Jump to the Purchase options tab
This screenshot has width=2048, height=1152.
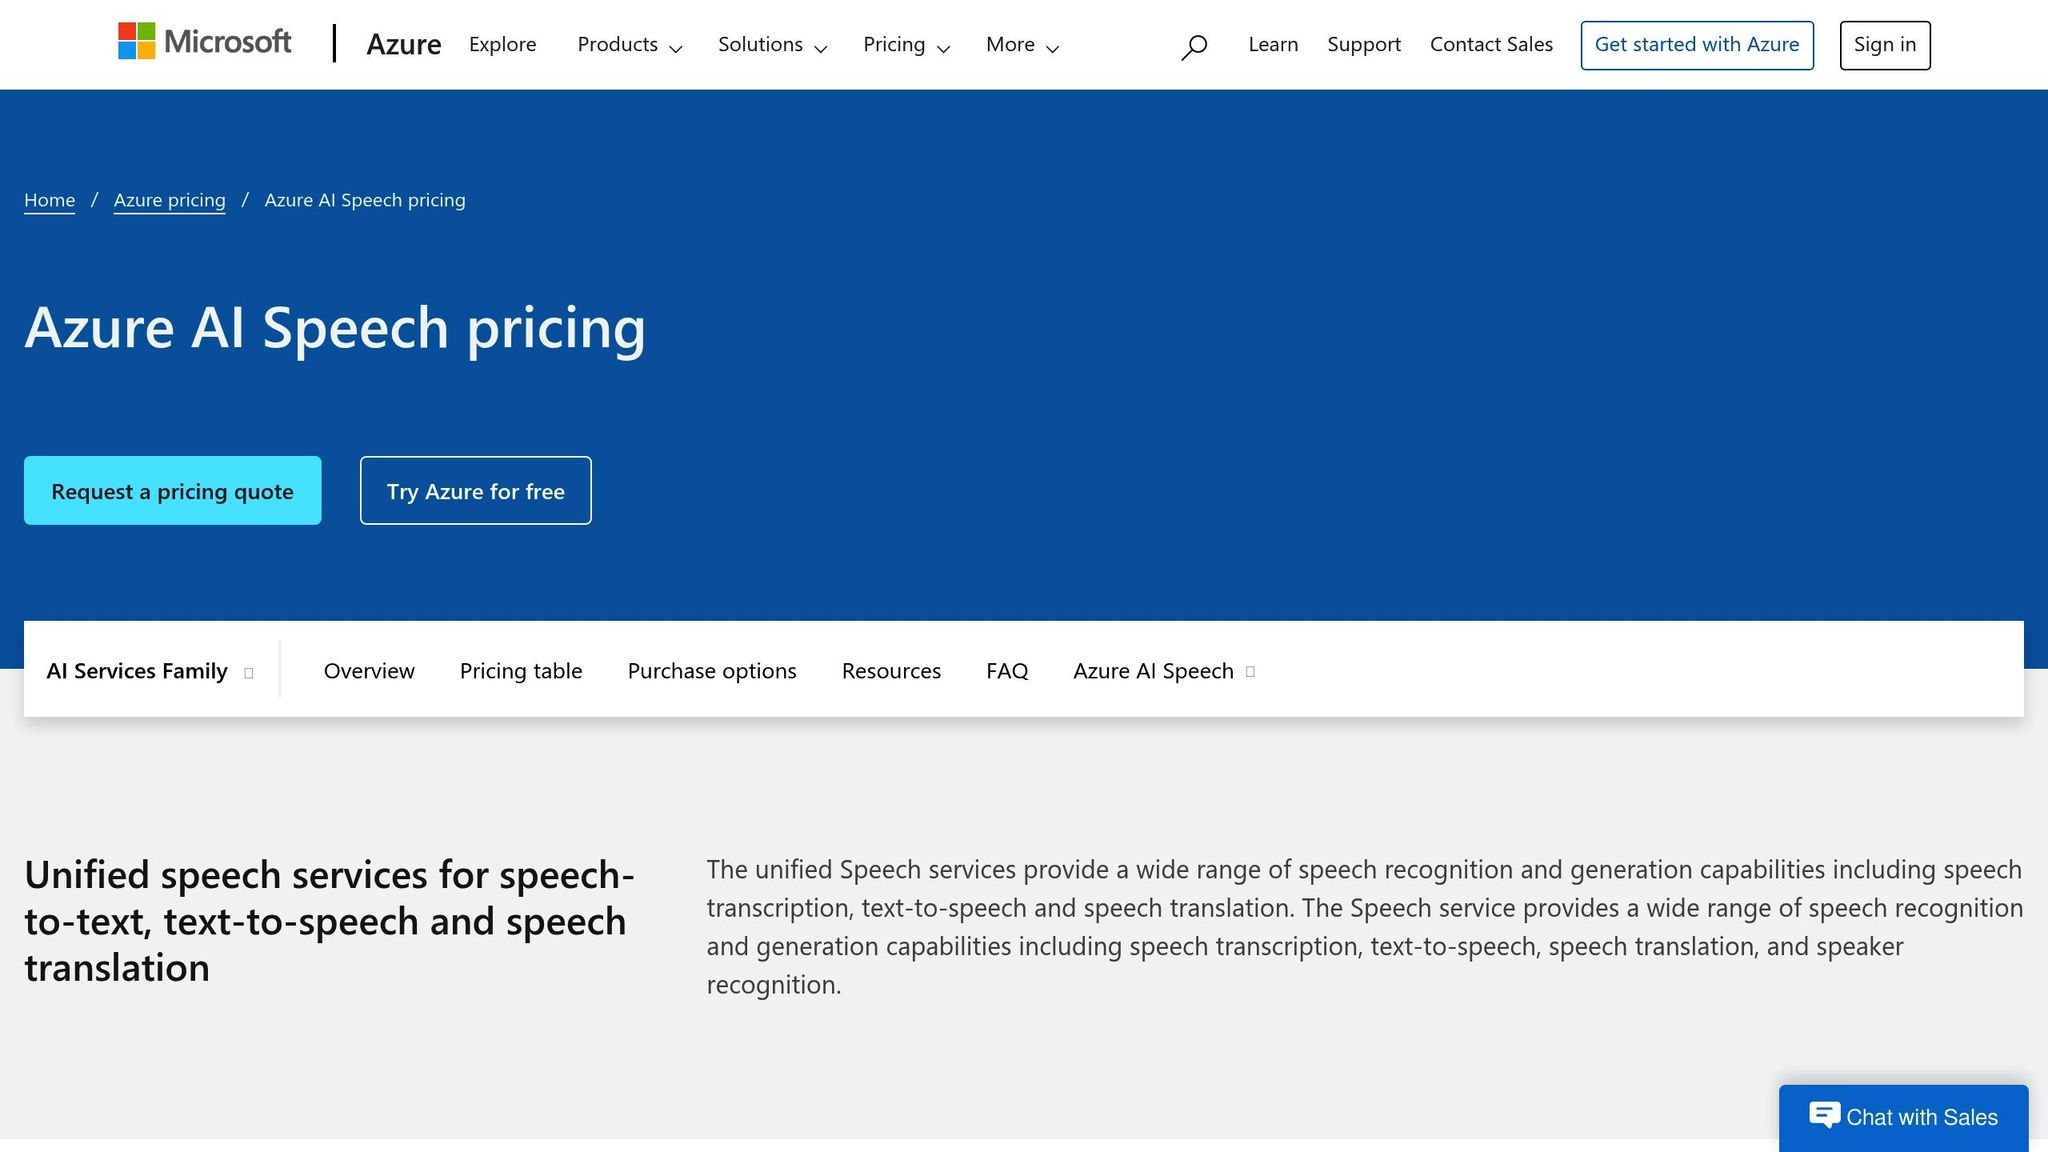(x=712, y=671)
